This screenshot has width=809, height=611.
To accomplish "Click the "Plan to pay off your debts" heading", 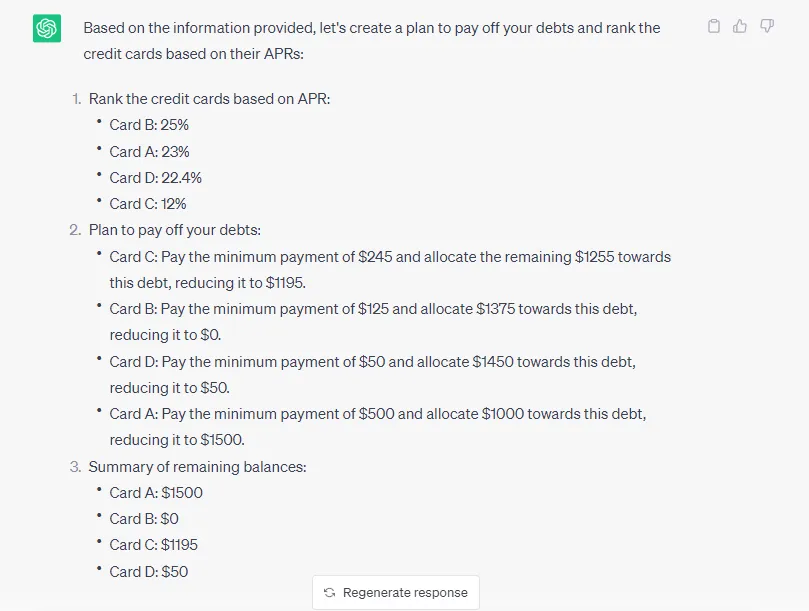I will coord(174,230).
